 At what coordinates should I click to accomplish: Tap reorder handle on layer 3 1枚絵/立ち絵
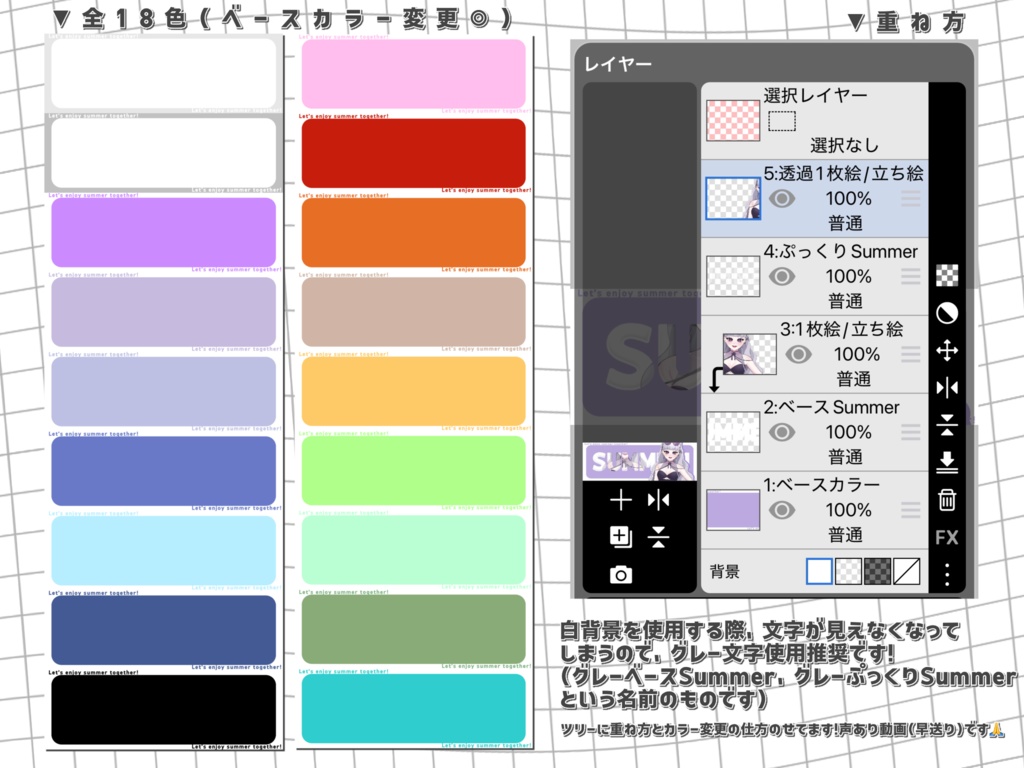point(911,354)
